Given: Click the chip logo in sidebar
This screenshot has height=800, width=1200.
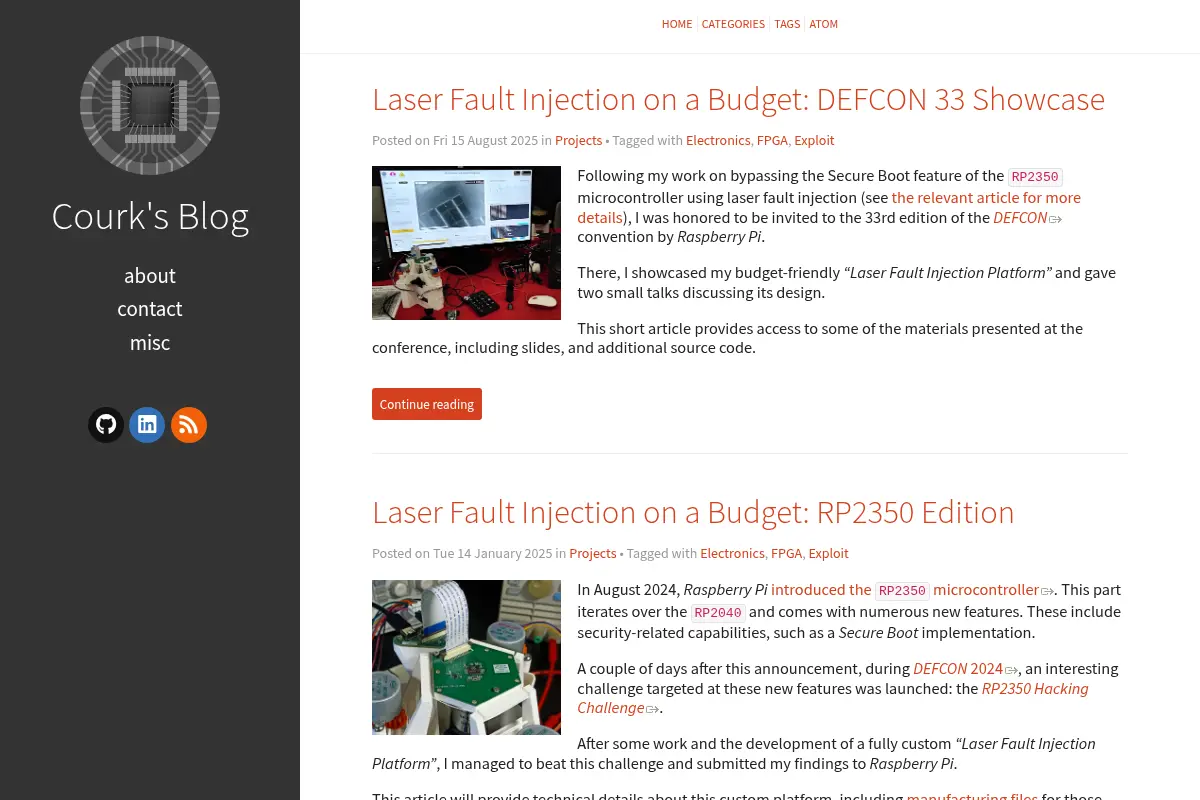Looking at the screenshot, I should (x=150, y=106).
